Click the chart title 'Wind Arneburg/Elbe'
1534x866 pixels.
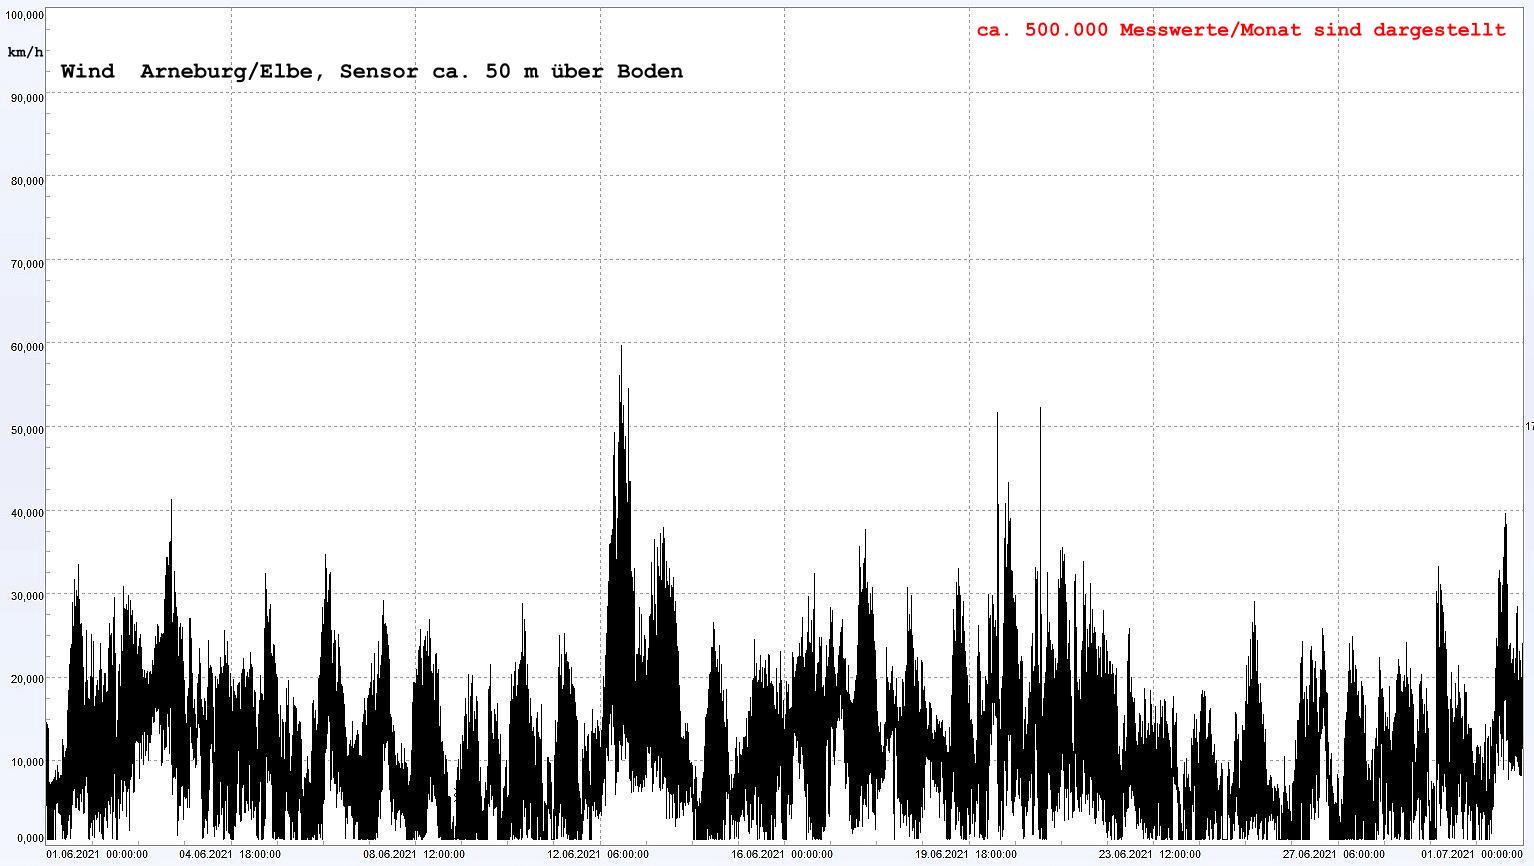tap(371, 71)
